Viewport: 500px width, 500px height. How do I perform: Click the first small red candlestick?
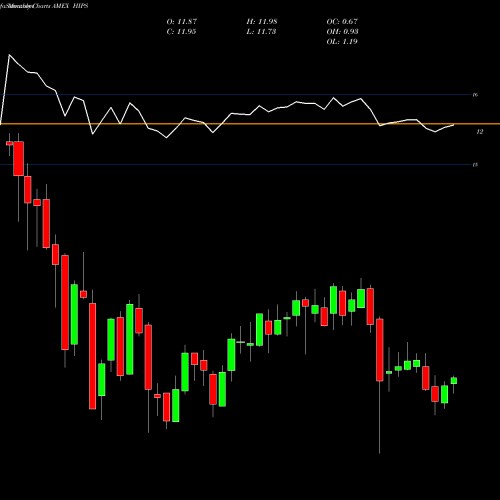tap(9, 143)
